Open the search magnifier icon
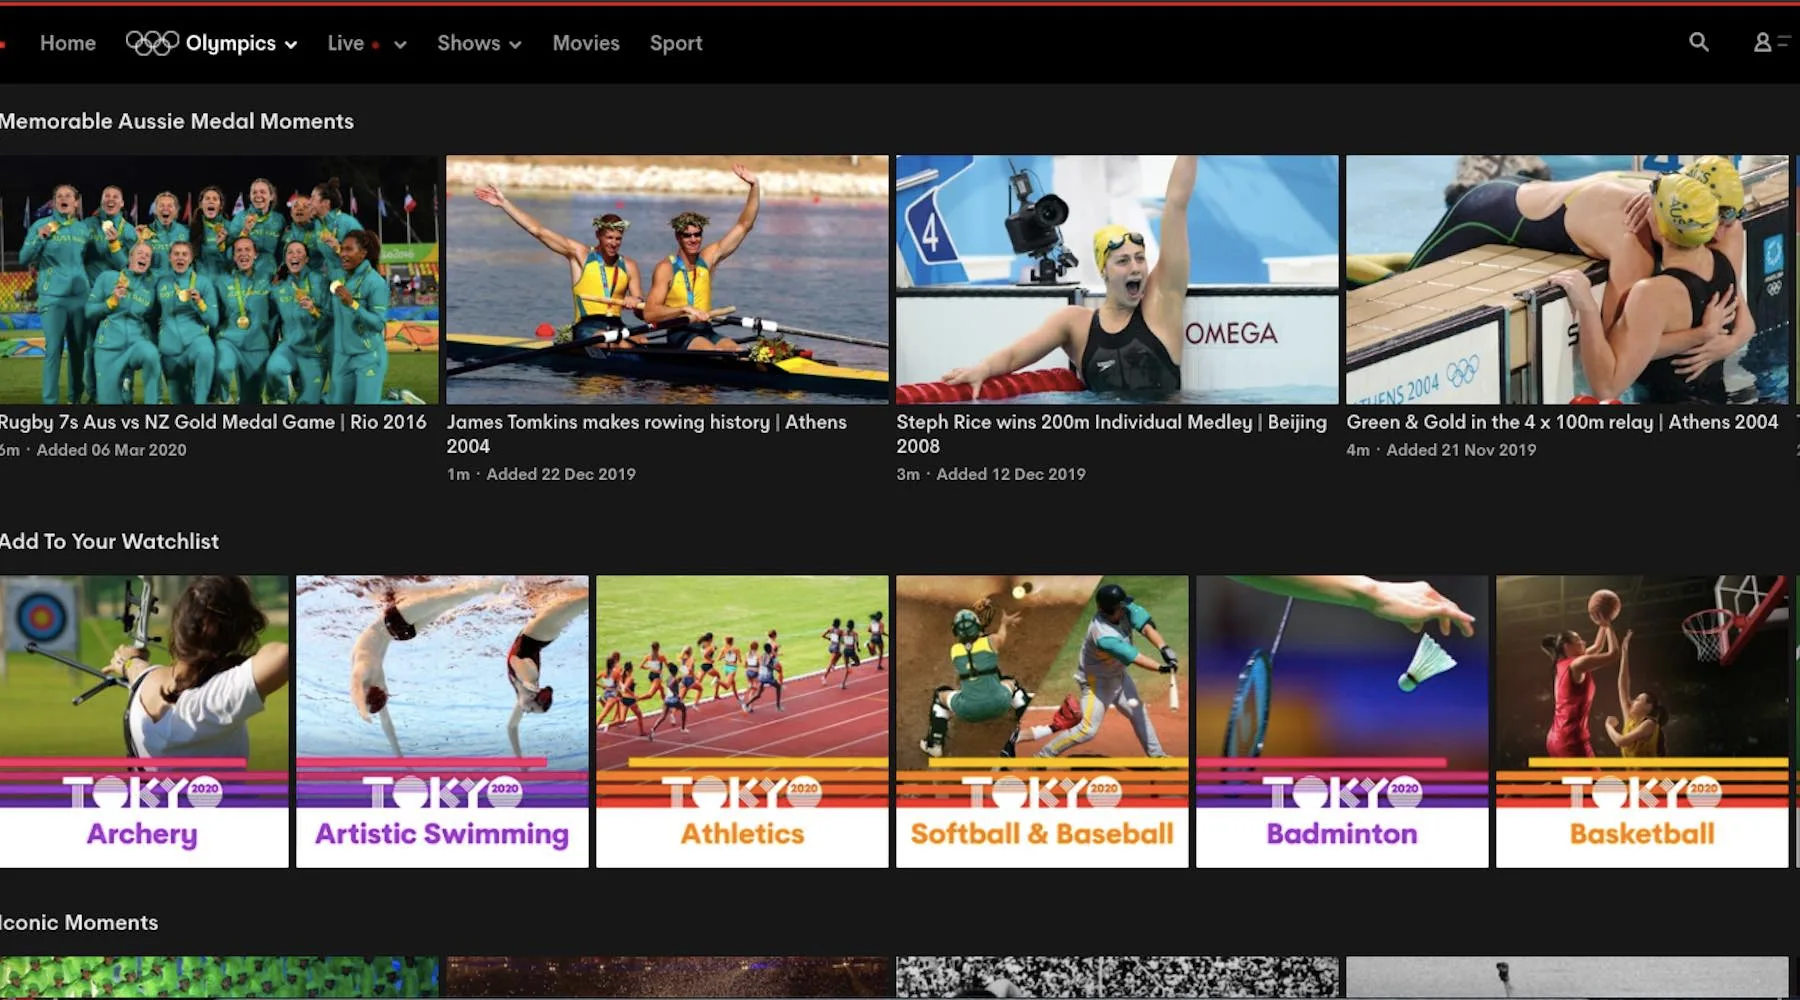The image size is (1800, 1000). pyautogui.click(x=1698, y=42)
